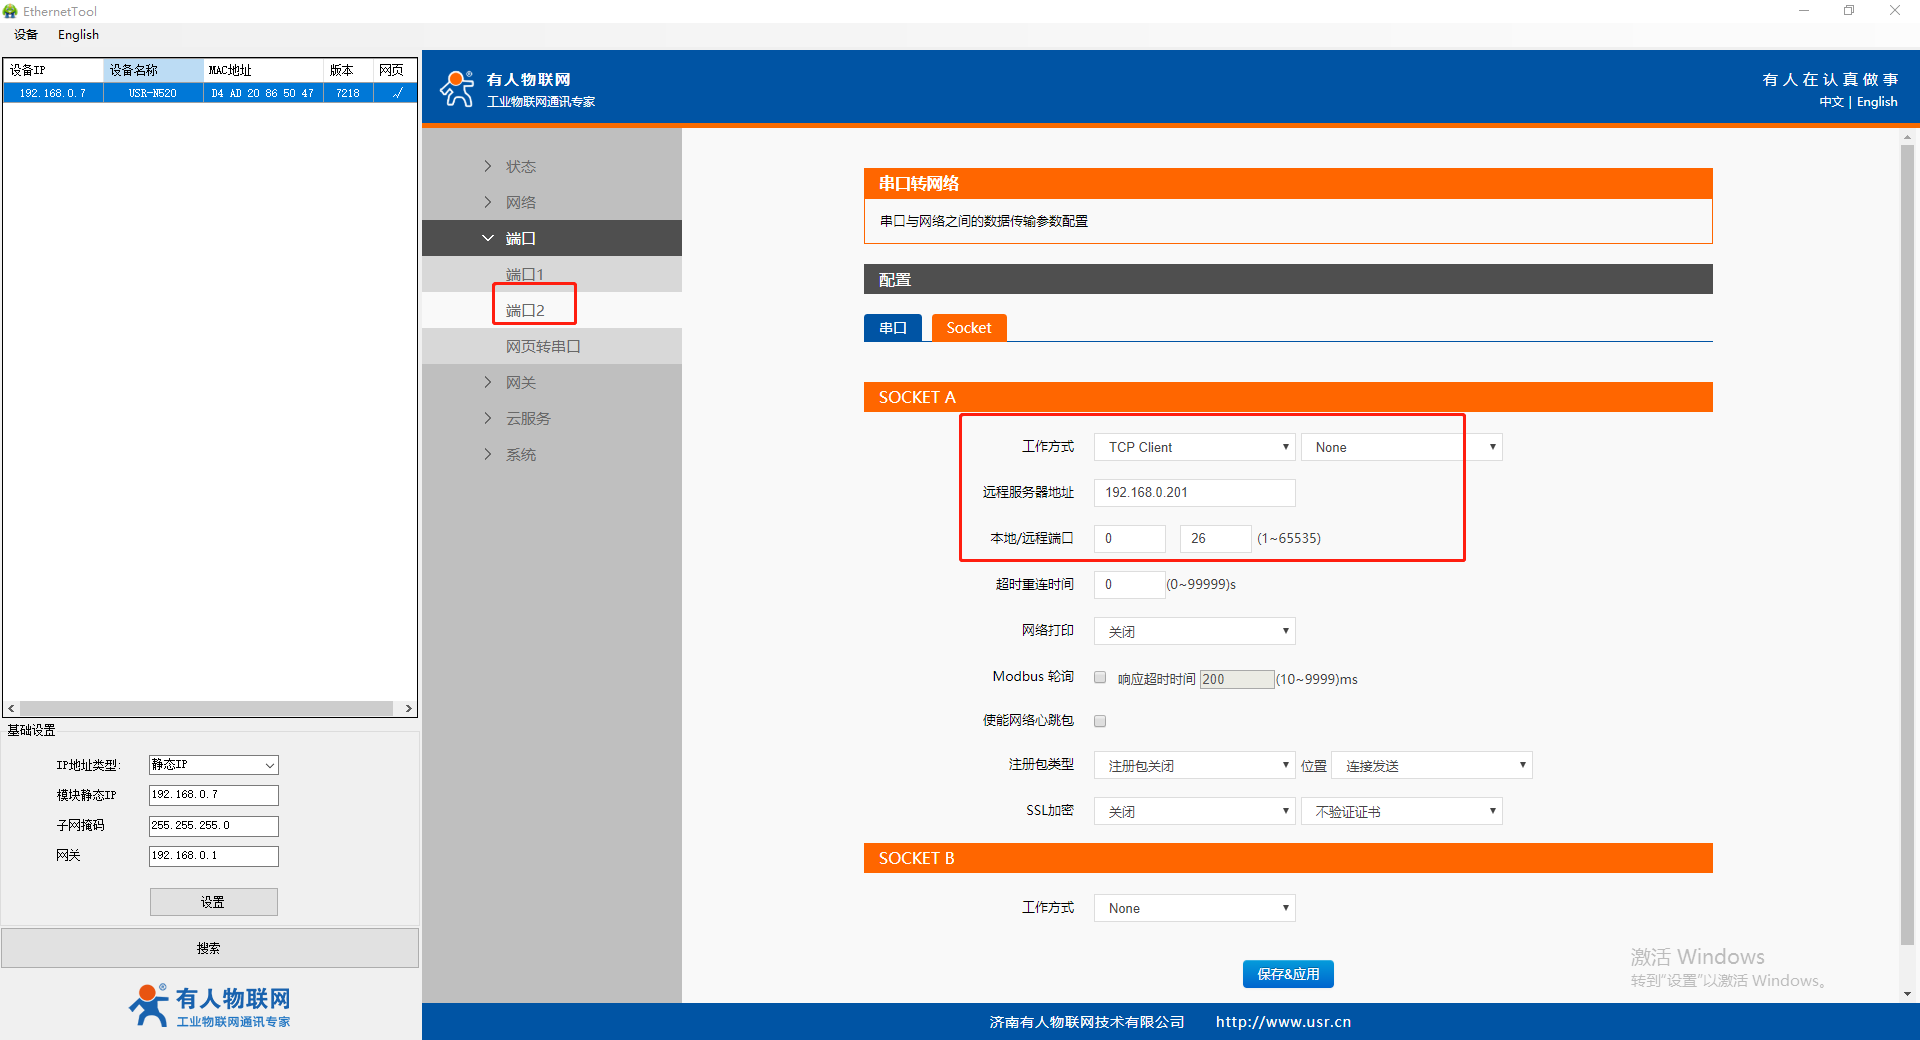Click the 保存&应用 button
The height and width of the screenshot is (1040, 1920).
(1287, 974)
